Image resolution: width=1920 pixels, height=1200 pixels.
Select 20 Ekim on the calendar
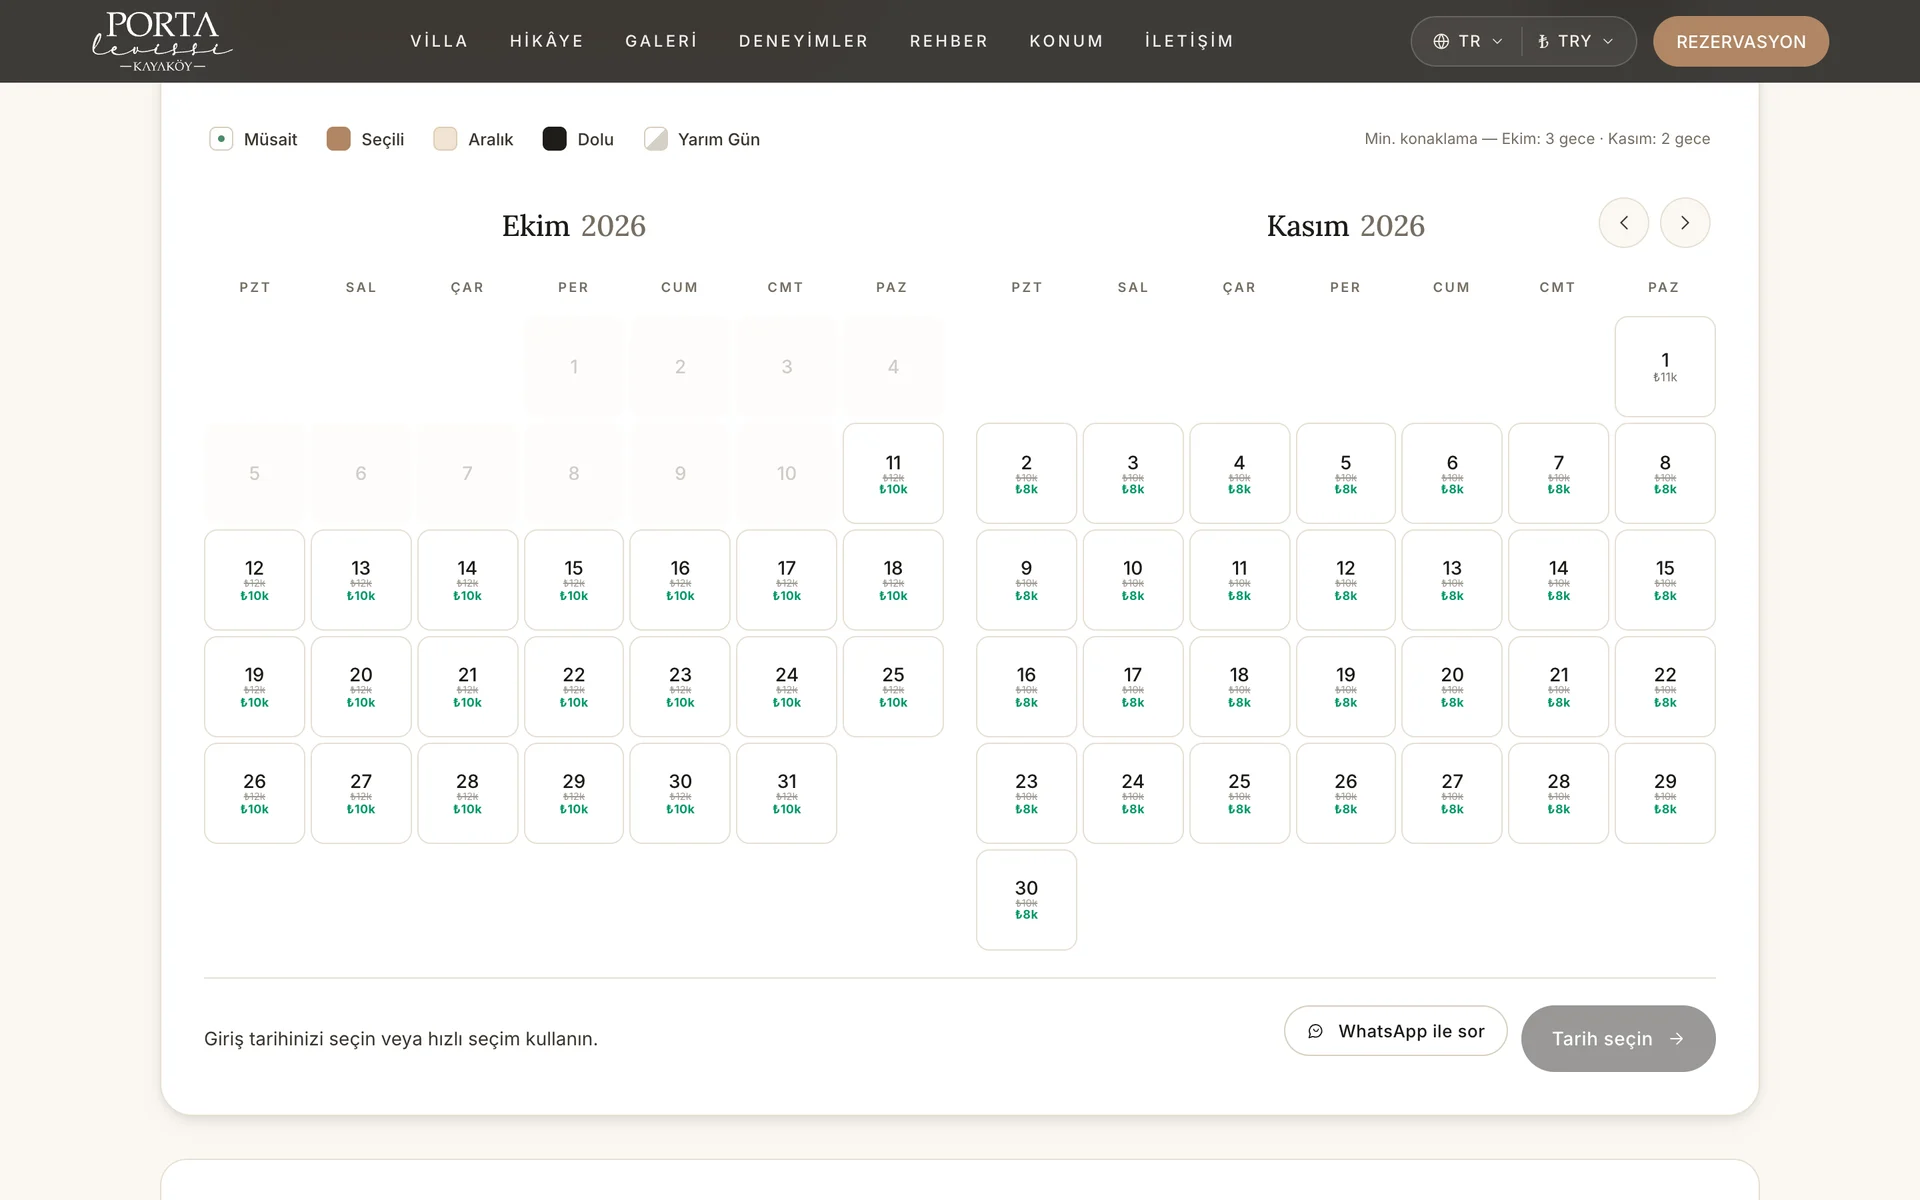click(361, 687)
